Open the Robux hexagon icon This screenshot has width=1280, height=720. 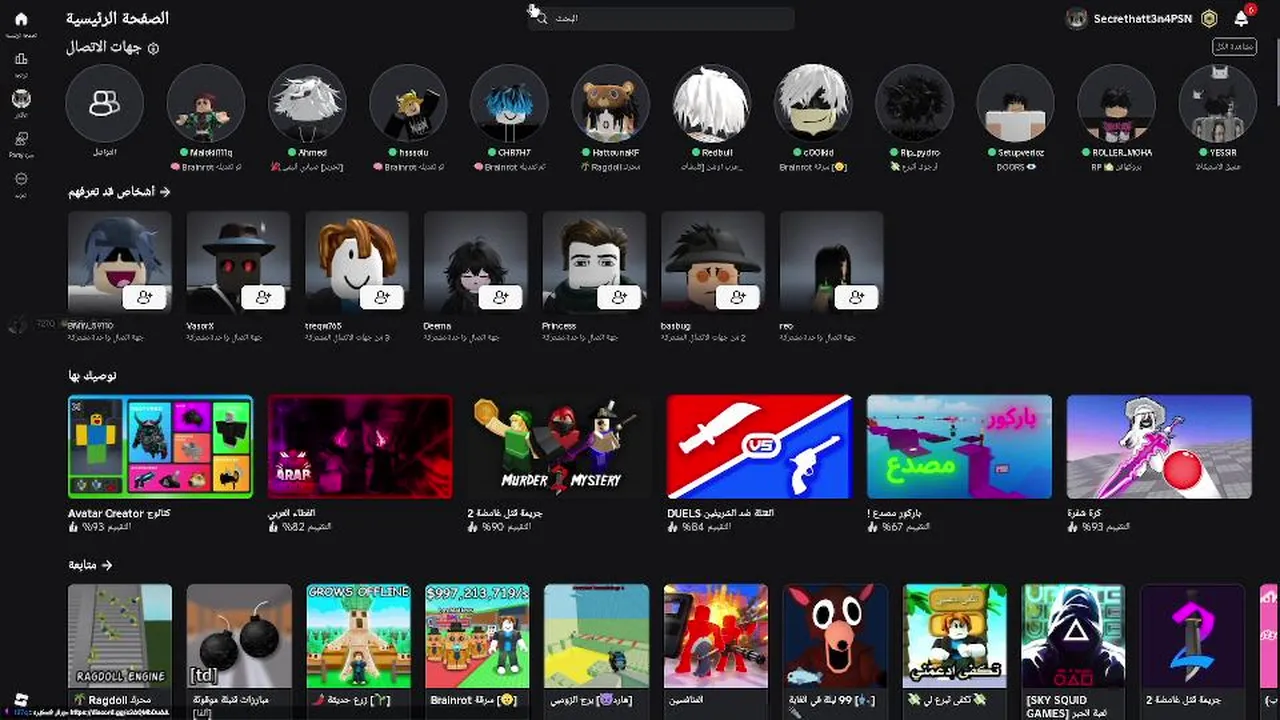pyautogui.click(x=1209, y=18)
